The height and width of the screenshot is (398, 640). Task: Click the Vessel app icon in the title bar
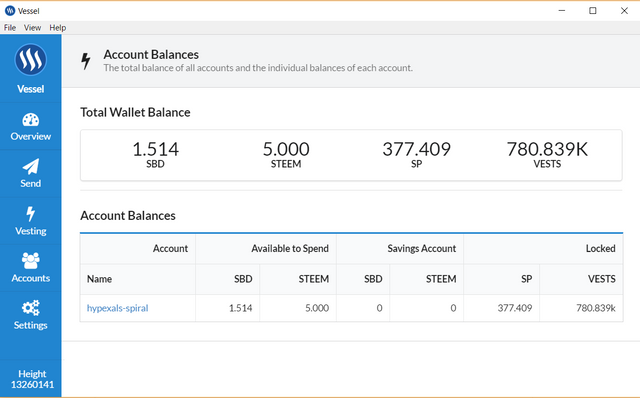pos(10,11)
